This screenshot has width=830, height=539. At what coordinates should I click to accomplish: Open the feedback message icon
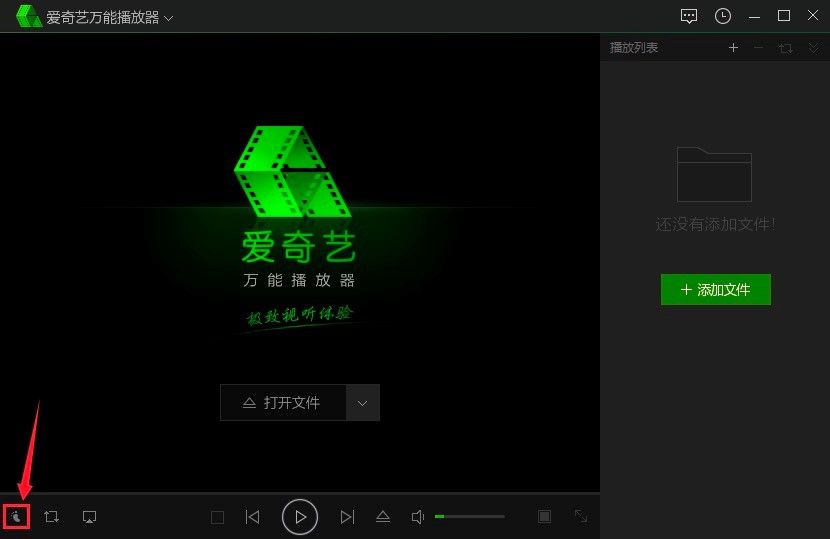point(689,16)
